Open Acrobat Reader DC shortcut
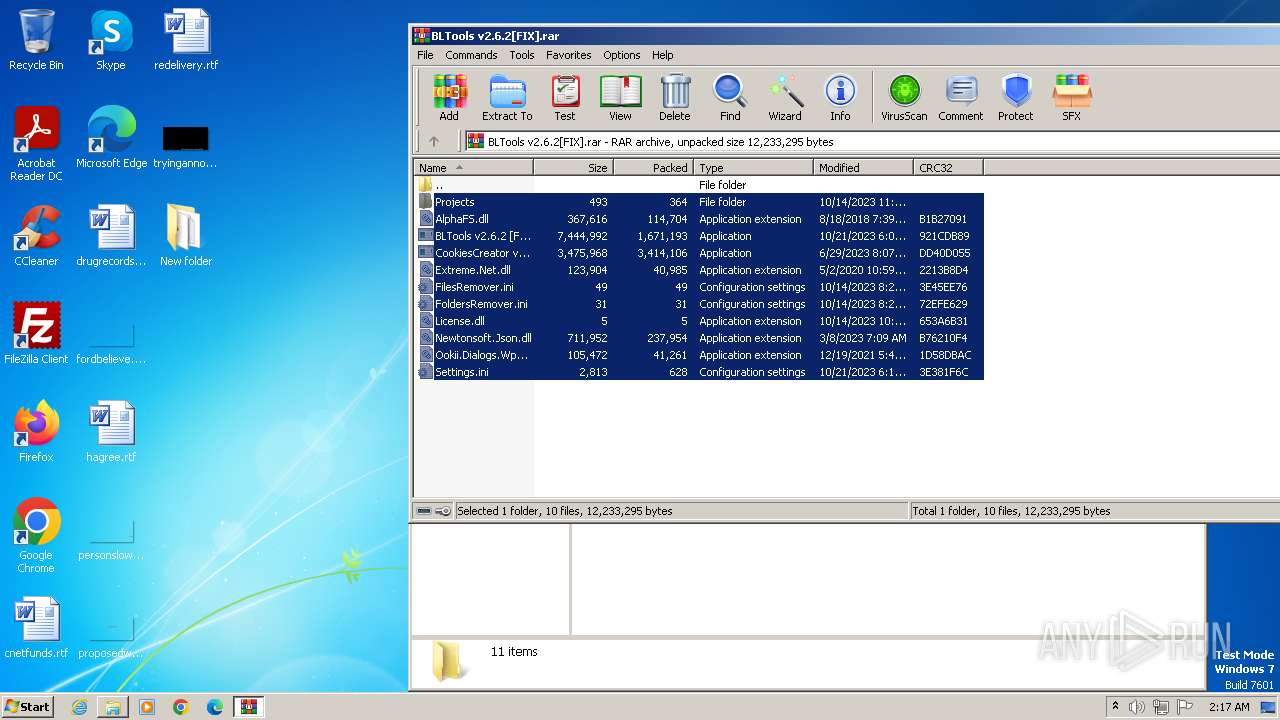 (x=36, y=144)
